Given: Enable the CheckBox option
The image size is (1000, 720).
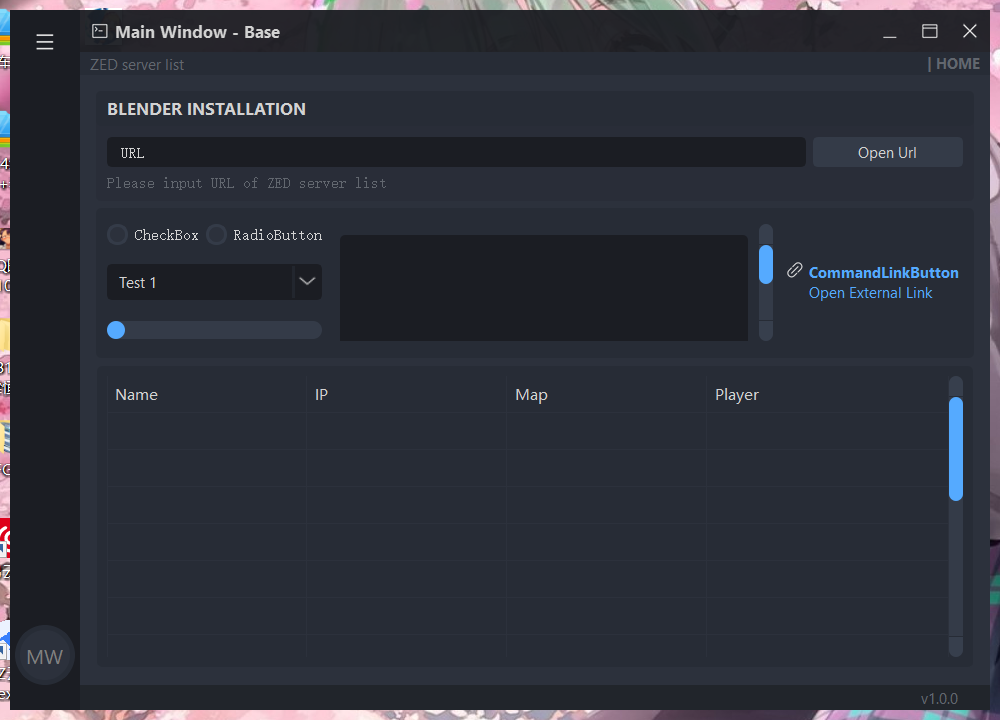Looking at the screenshot, I should coord(118,235).
